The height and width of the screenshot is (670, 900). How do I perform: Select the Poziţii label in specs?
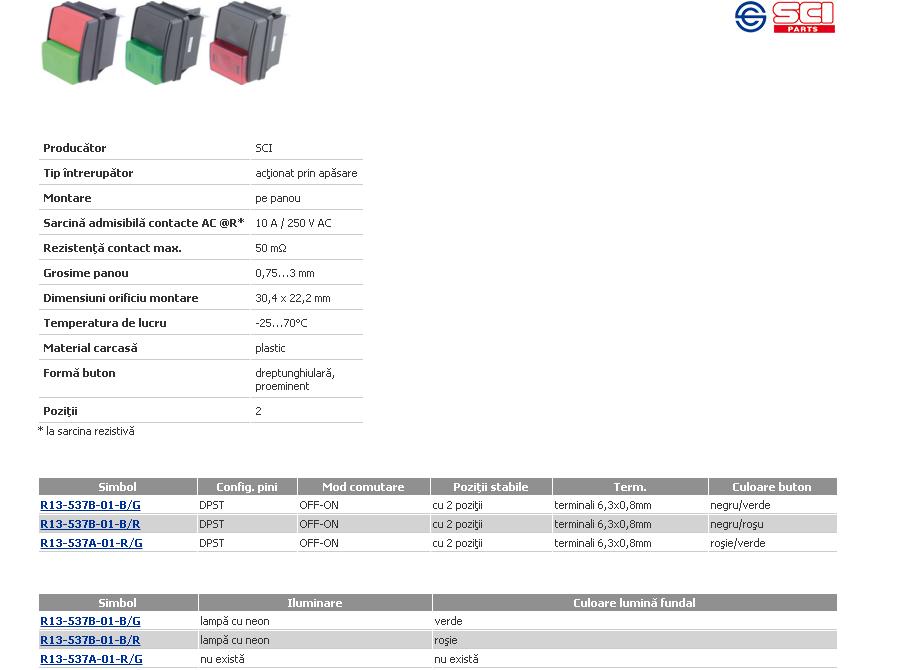60,411
